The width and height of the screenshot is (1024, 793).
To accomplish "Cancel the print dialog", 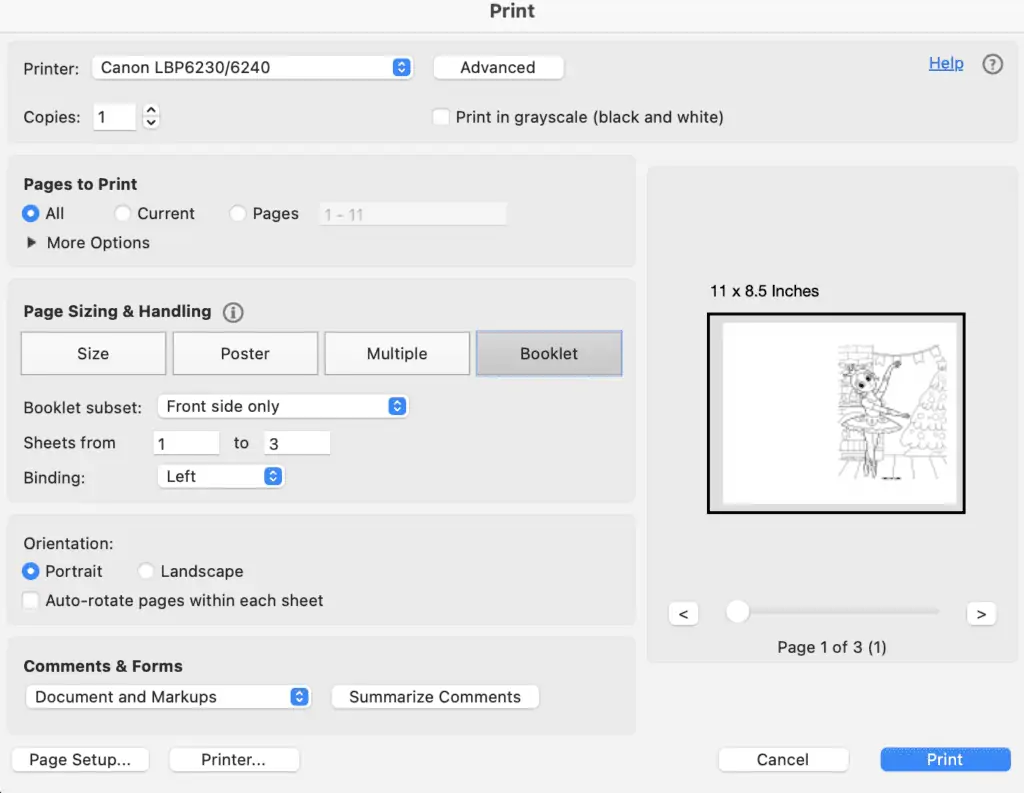I will (x=783, y=760).
